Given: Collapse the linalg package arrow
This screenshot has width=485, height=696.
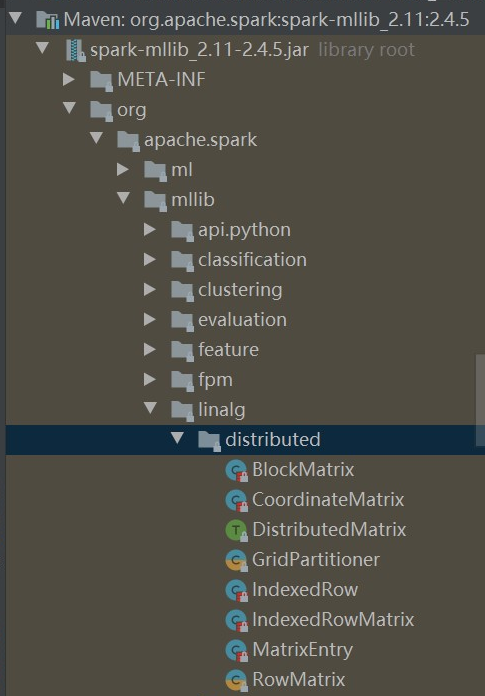Looking at the screenshot, I should (x=150, y=408).
